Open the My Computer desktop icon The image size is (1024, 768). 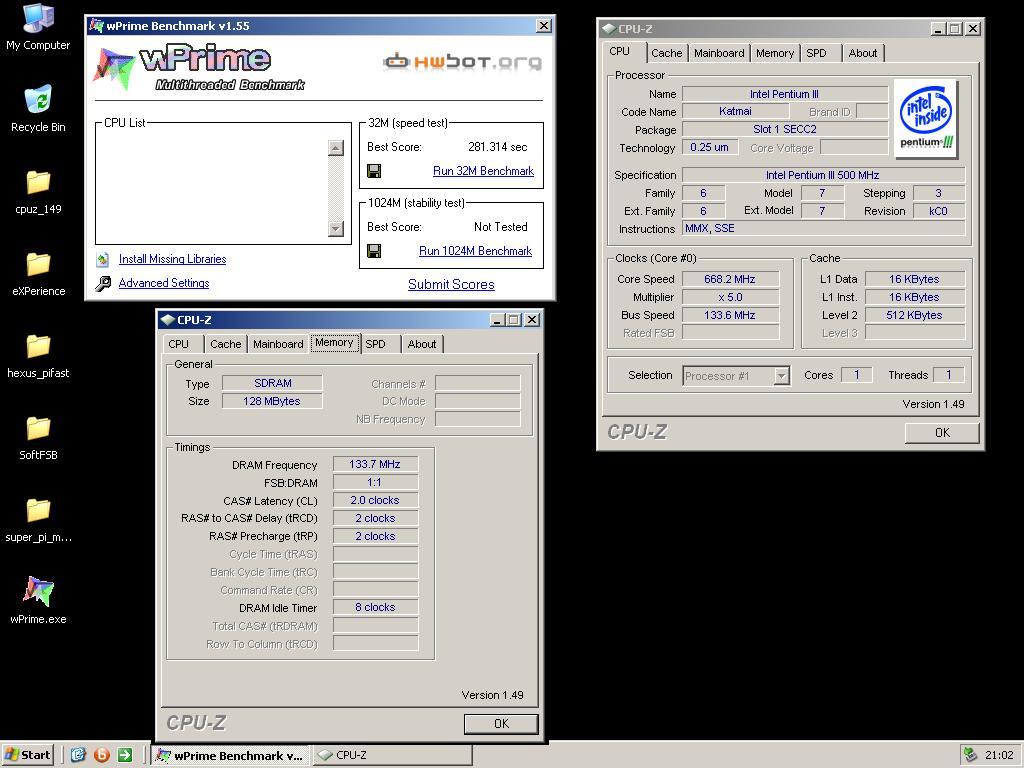point(38,18)
